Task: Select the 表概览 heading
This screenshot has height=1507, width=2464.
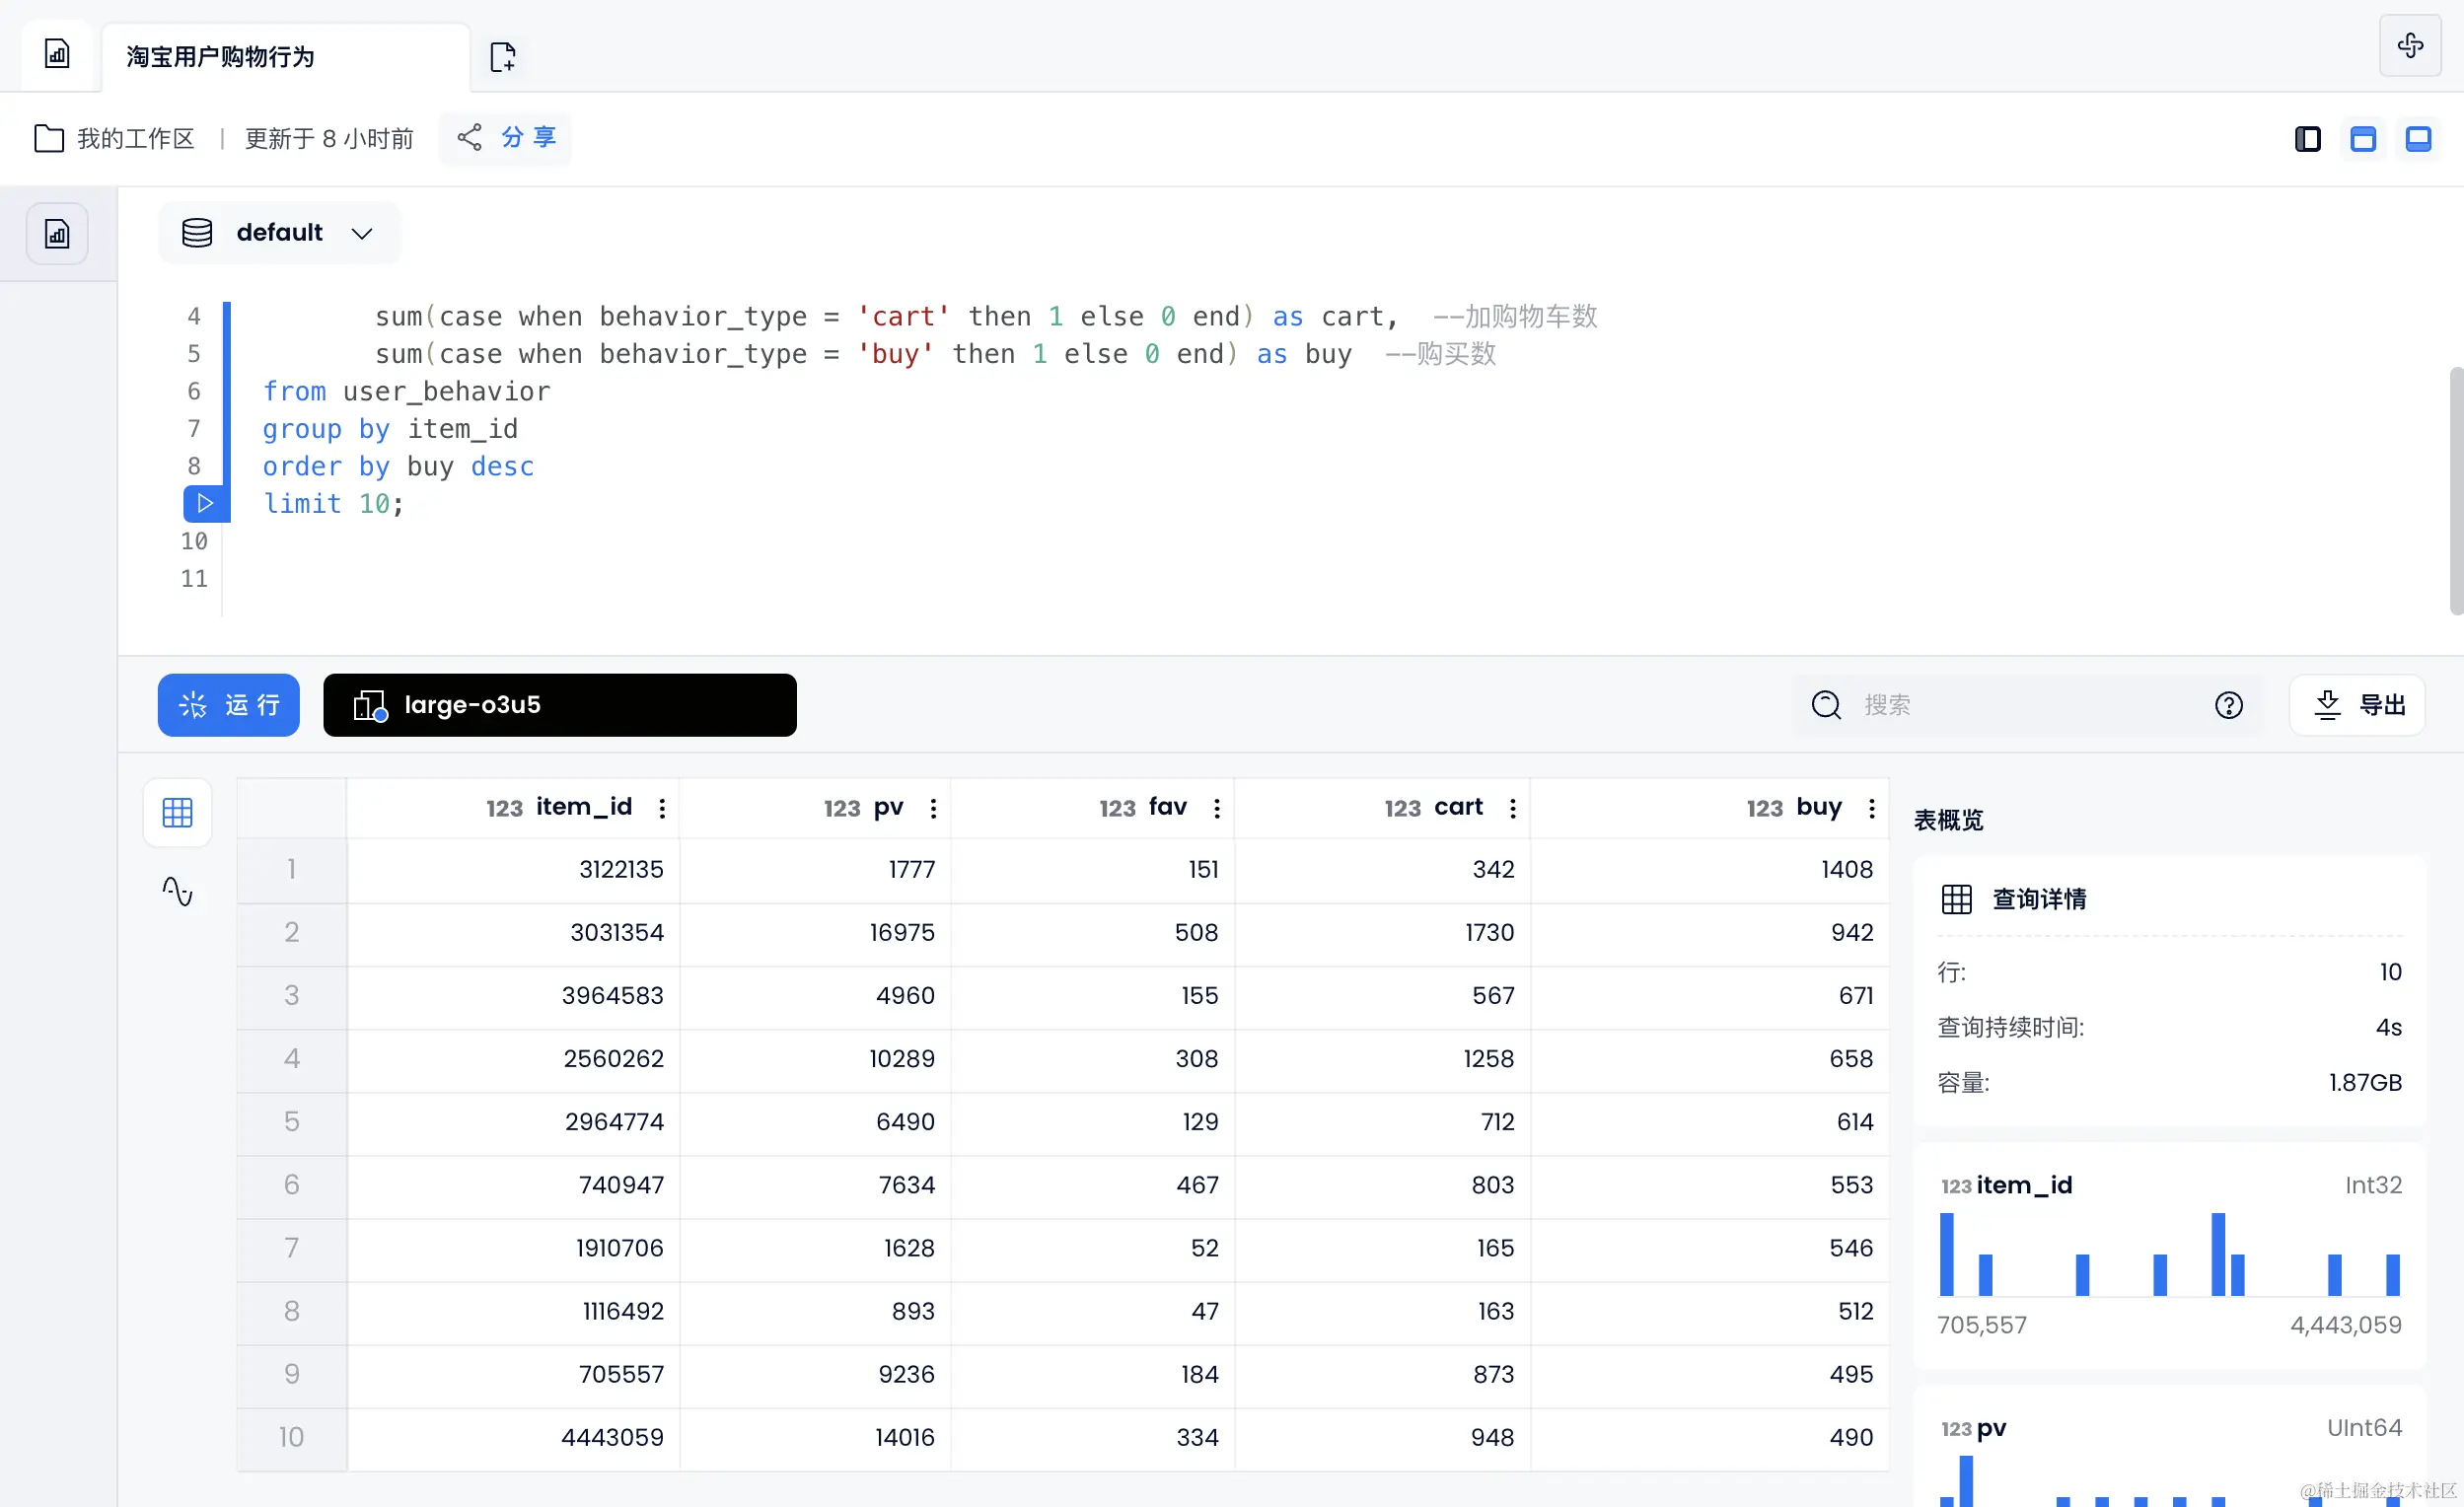Action: pos(1948,820)
